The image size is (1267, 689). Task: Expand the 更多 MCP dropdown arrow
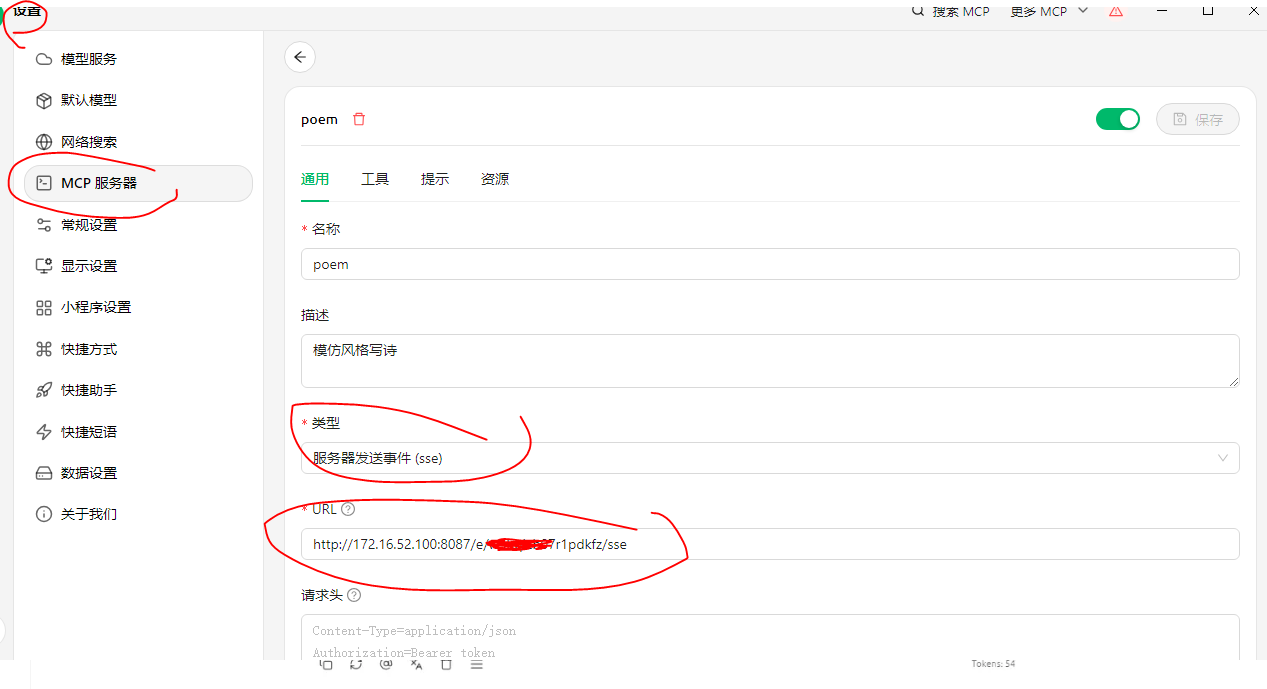coord(1082,11)
